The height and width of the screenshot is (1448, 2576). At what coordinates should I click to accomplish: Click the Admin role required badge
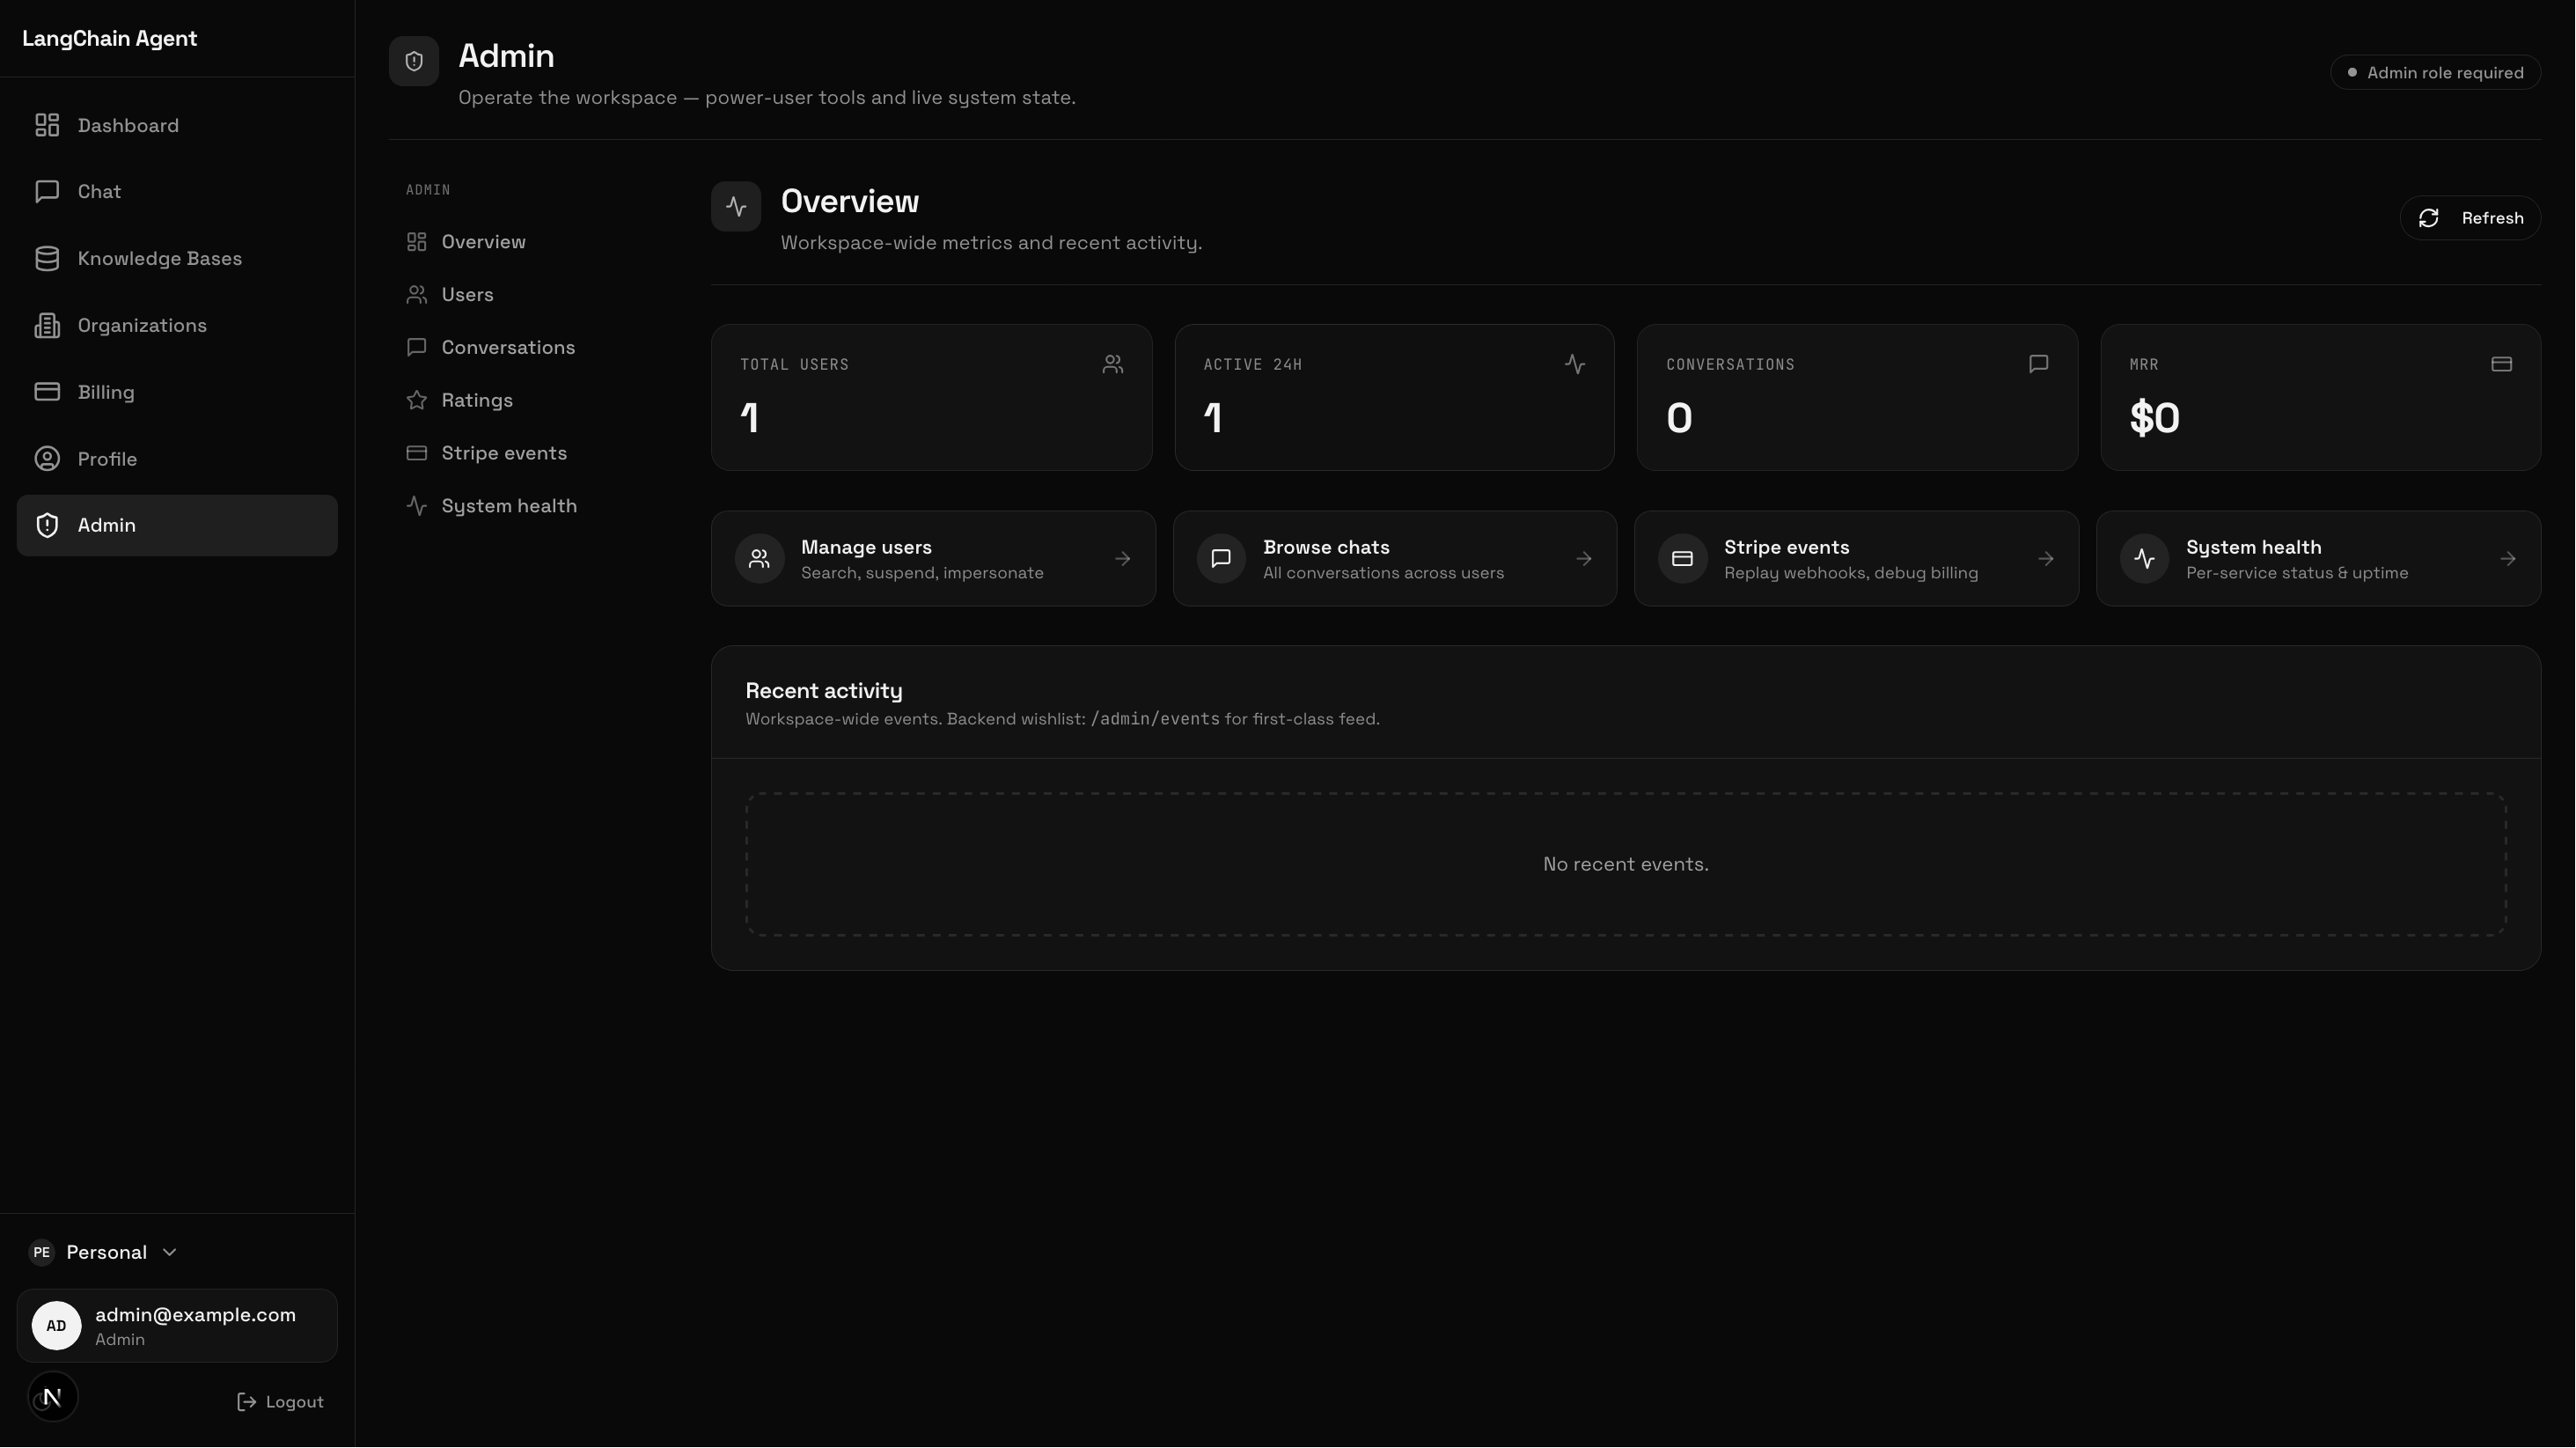coord(2436,73)
